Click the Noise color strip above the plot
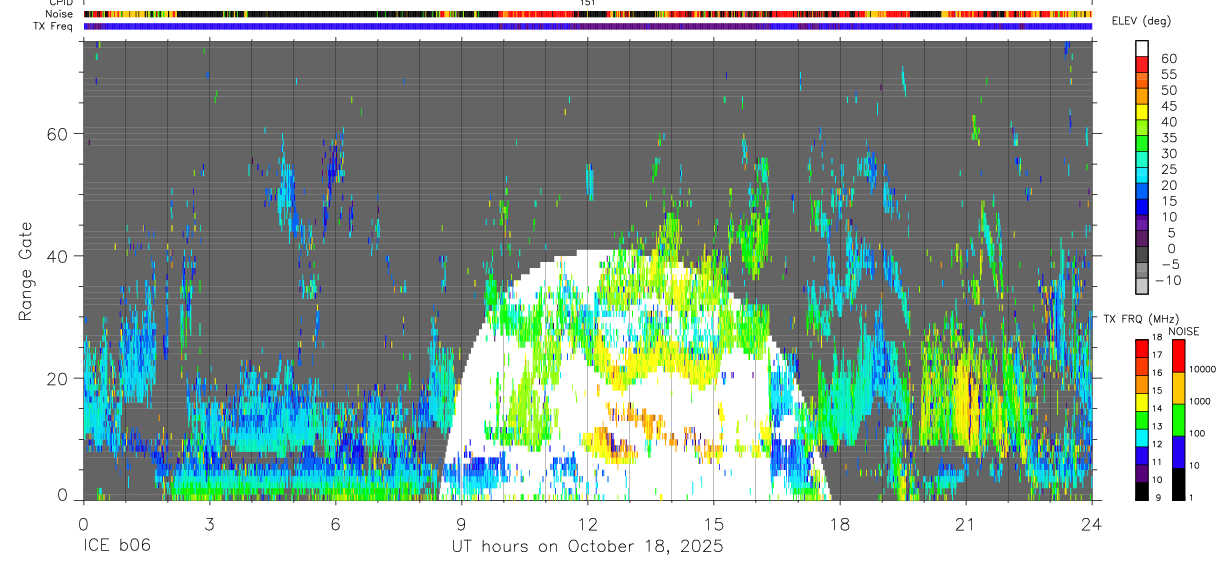This screenshot has height=567, width=1228. 588,14
